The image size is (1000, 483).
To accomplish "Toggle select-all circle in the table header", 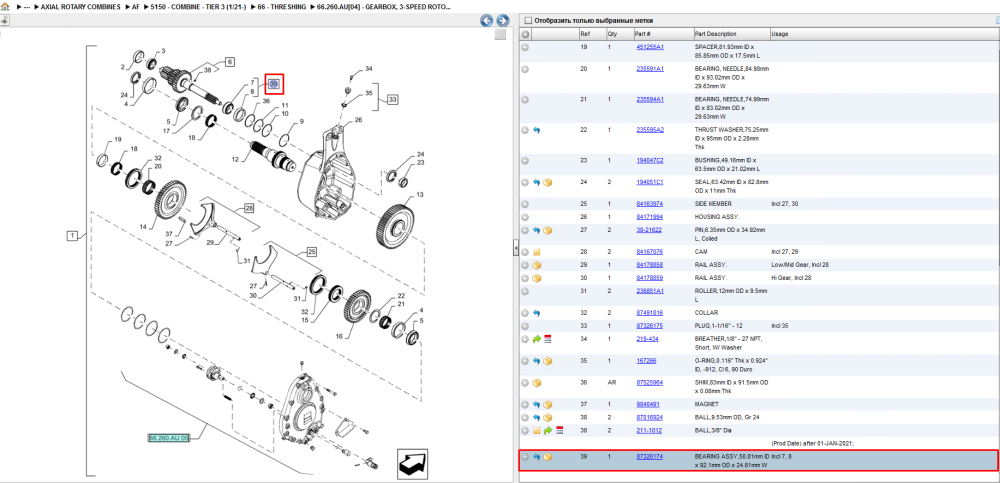I will tap(526, 34).
